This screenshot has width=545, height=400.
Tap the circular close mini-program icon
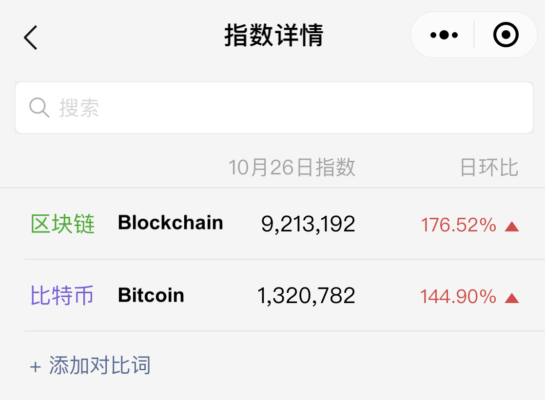click(x=506, y=35)
